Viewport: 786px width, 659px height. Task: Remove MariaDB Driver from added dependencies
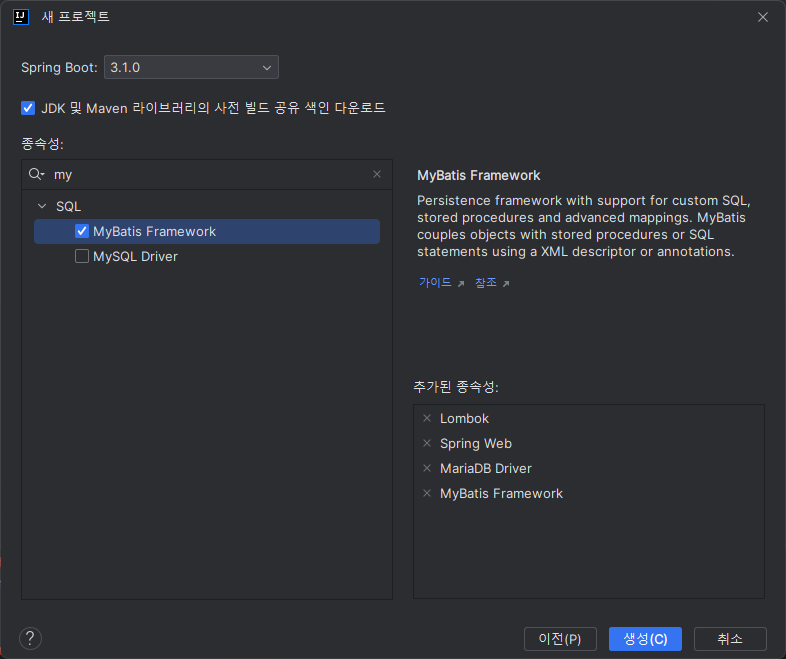pyautogui.click(x=427, y=468)
